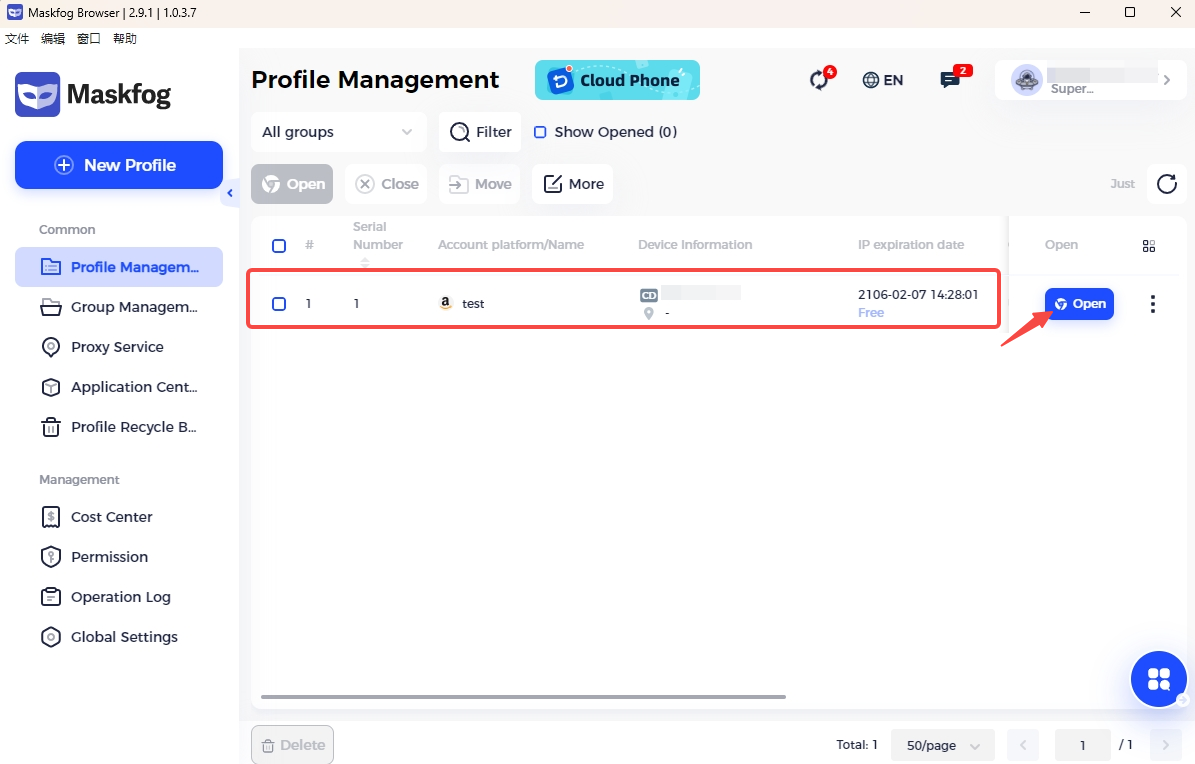The height and width of the screenshot is (764, 1195).
Task: Open Global Settings
Action: point(119,637)
